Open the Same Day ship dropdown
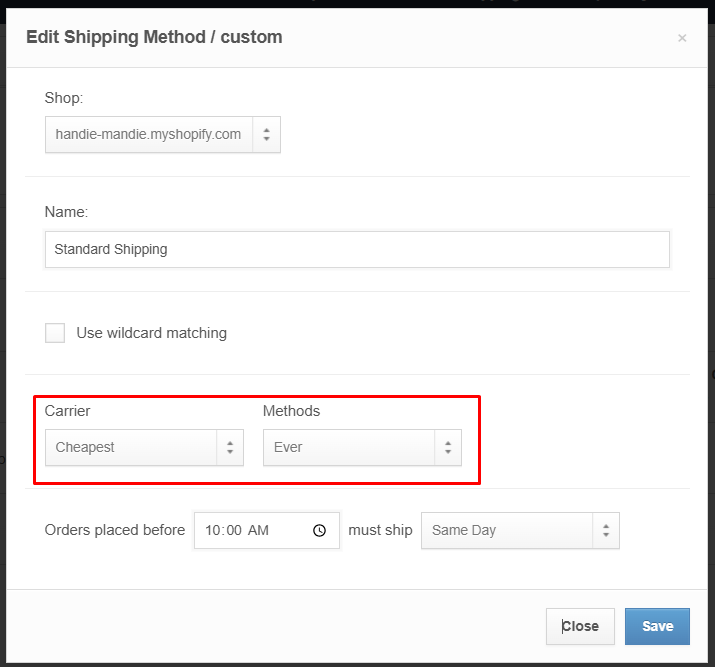 (520, 530)
